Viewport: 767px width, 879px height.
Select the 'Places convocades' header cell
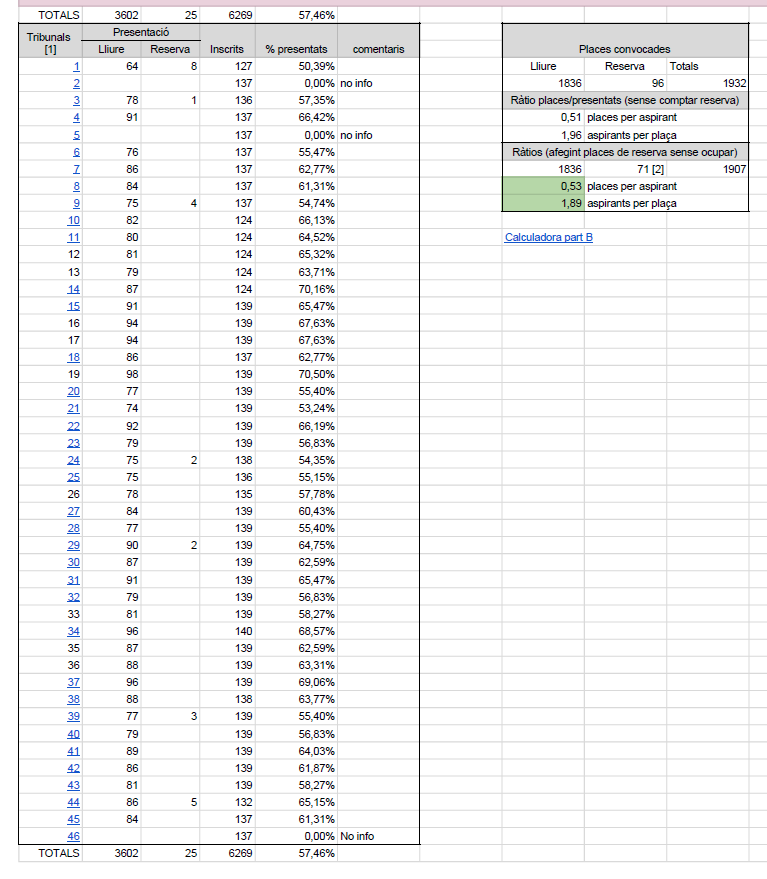(625, 41)
